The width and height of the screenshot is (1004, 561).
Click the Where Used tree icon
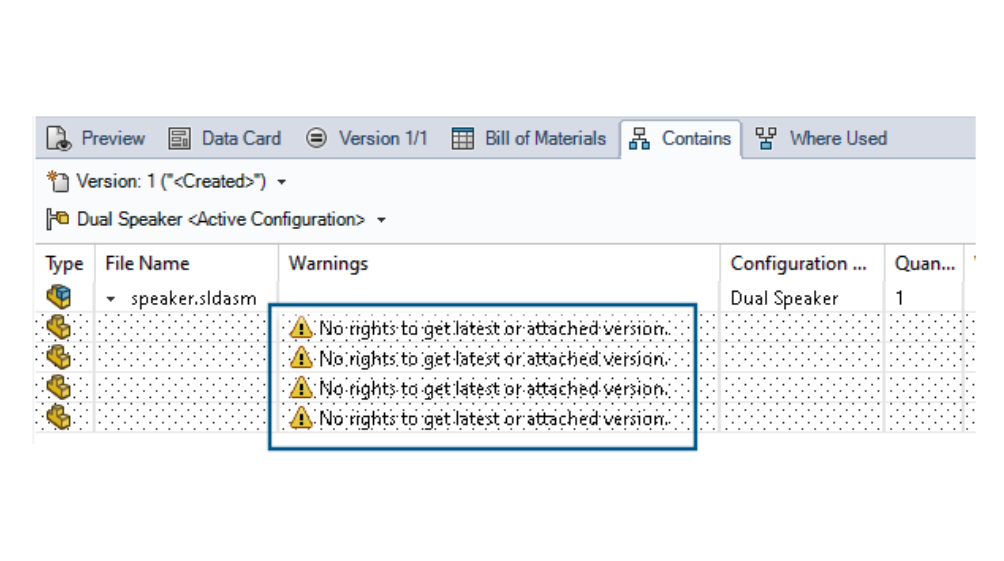tap(766, 138)
